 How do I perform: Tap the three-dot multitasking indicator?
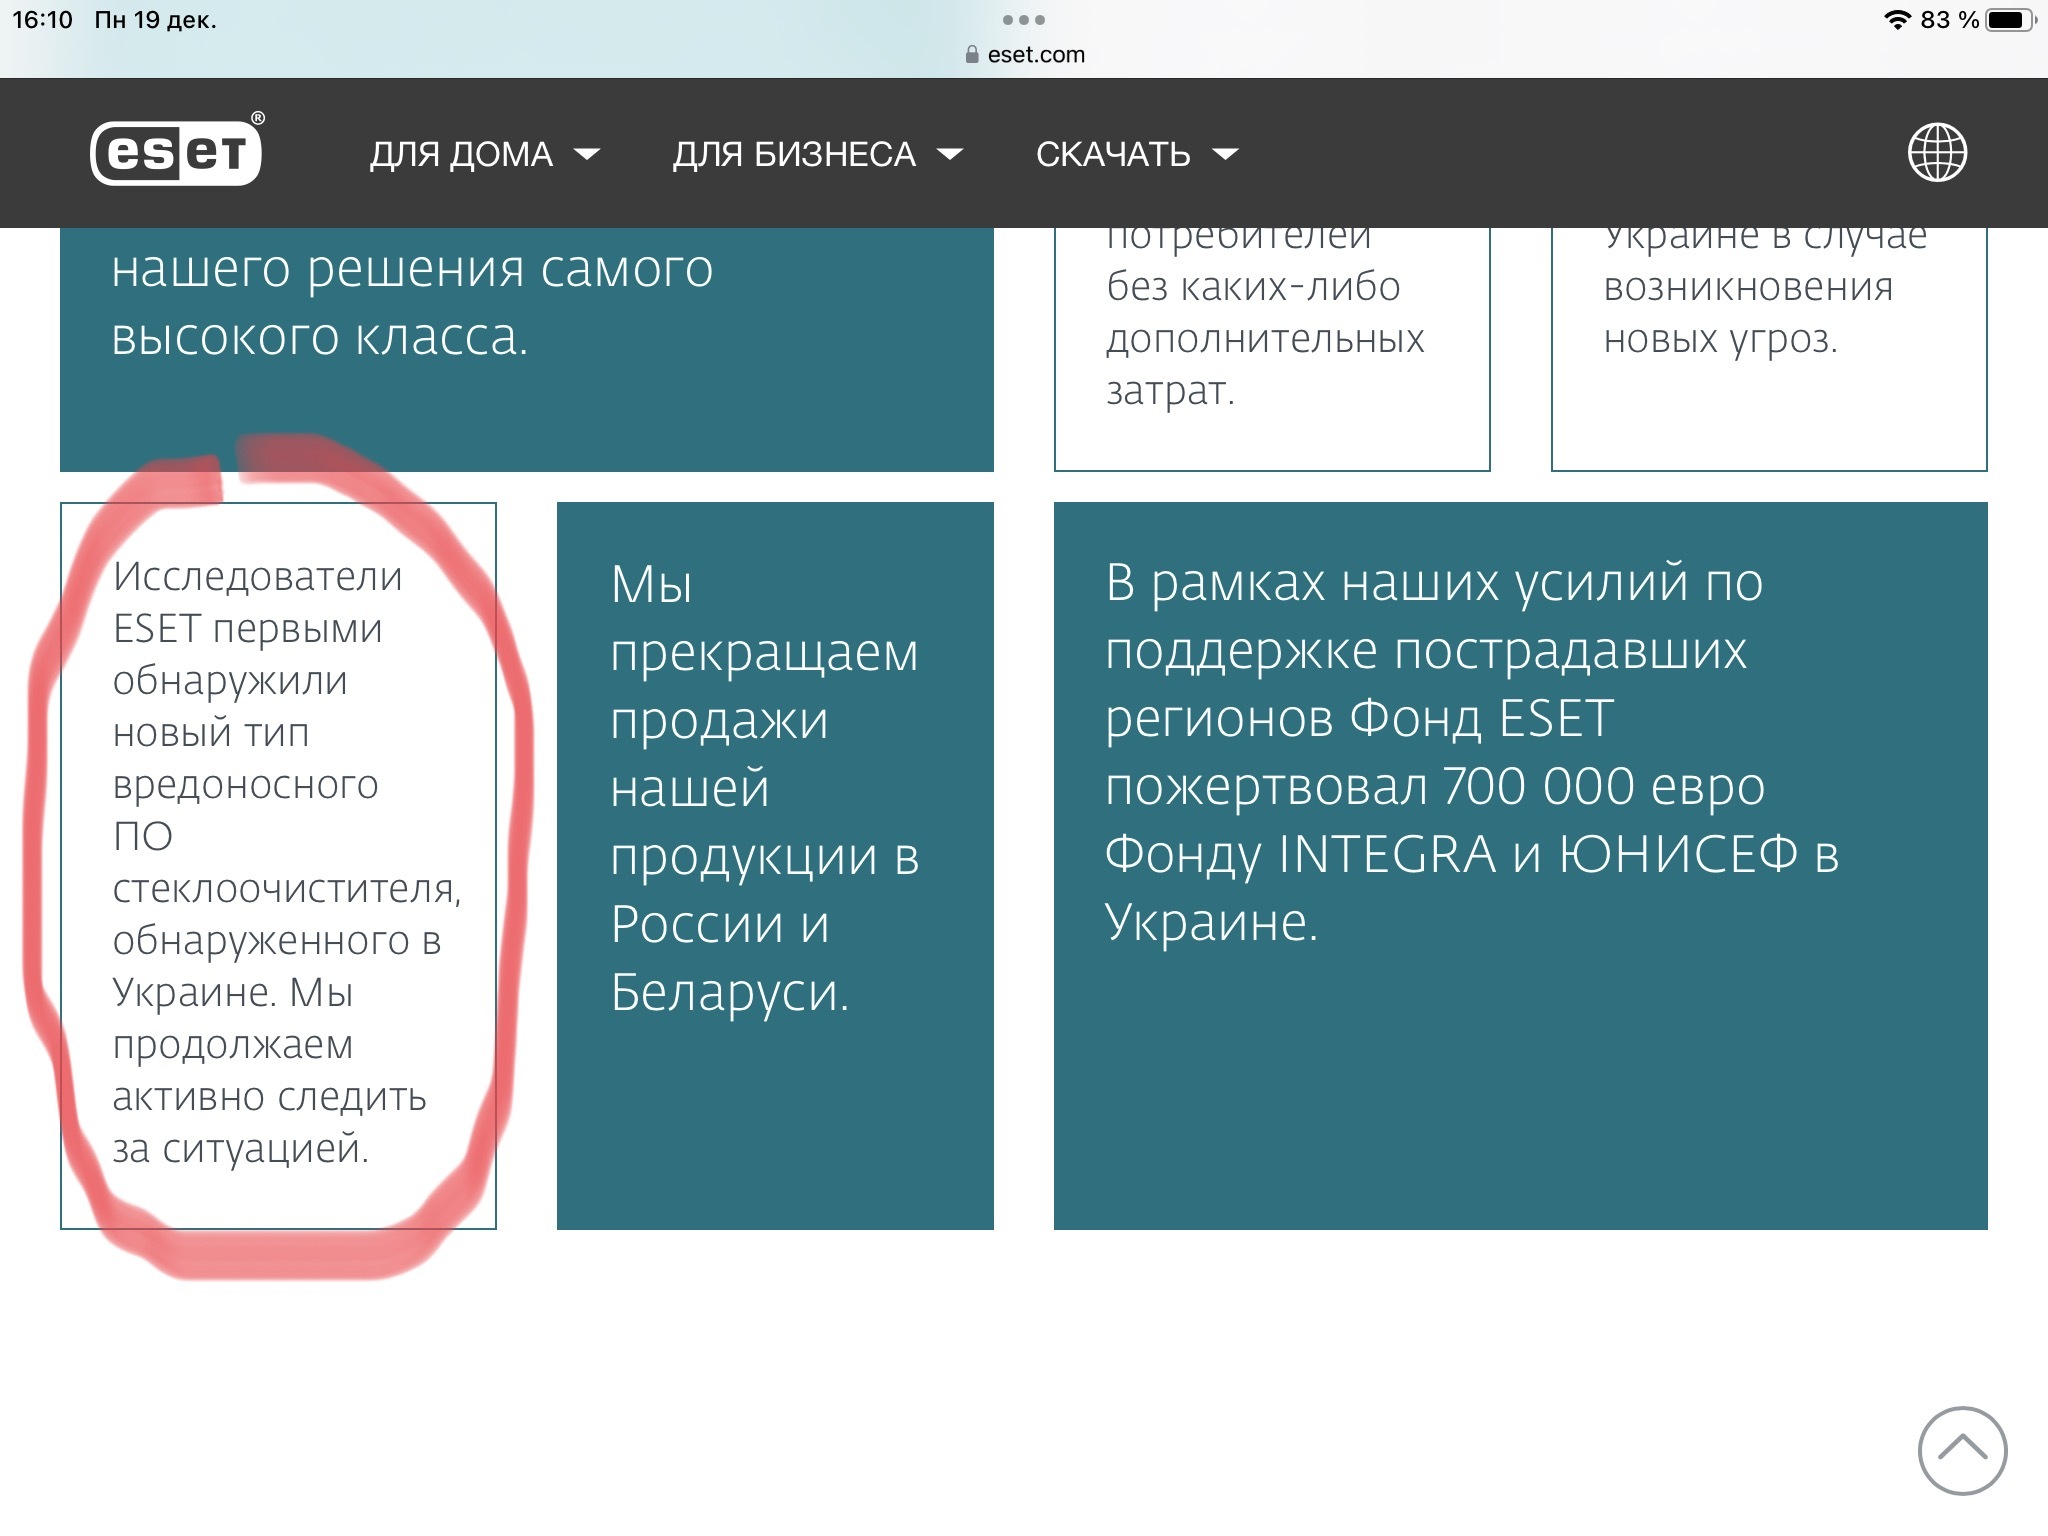pyautogui.click(x=1023, y=20)
